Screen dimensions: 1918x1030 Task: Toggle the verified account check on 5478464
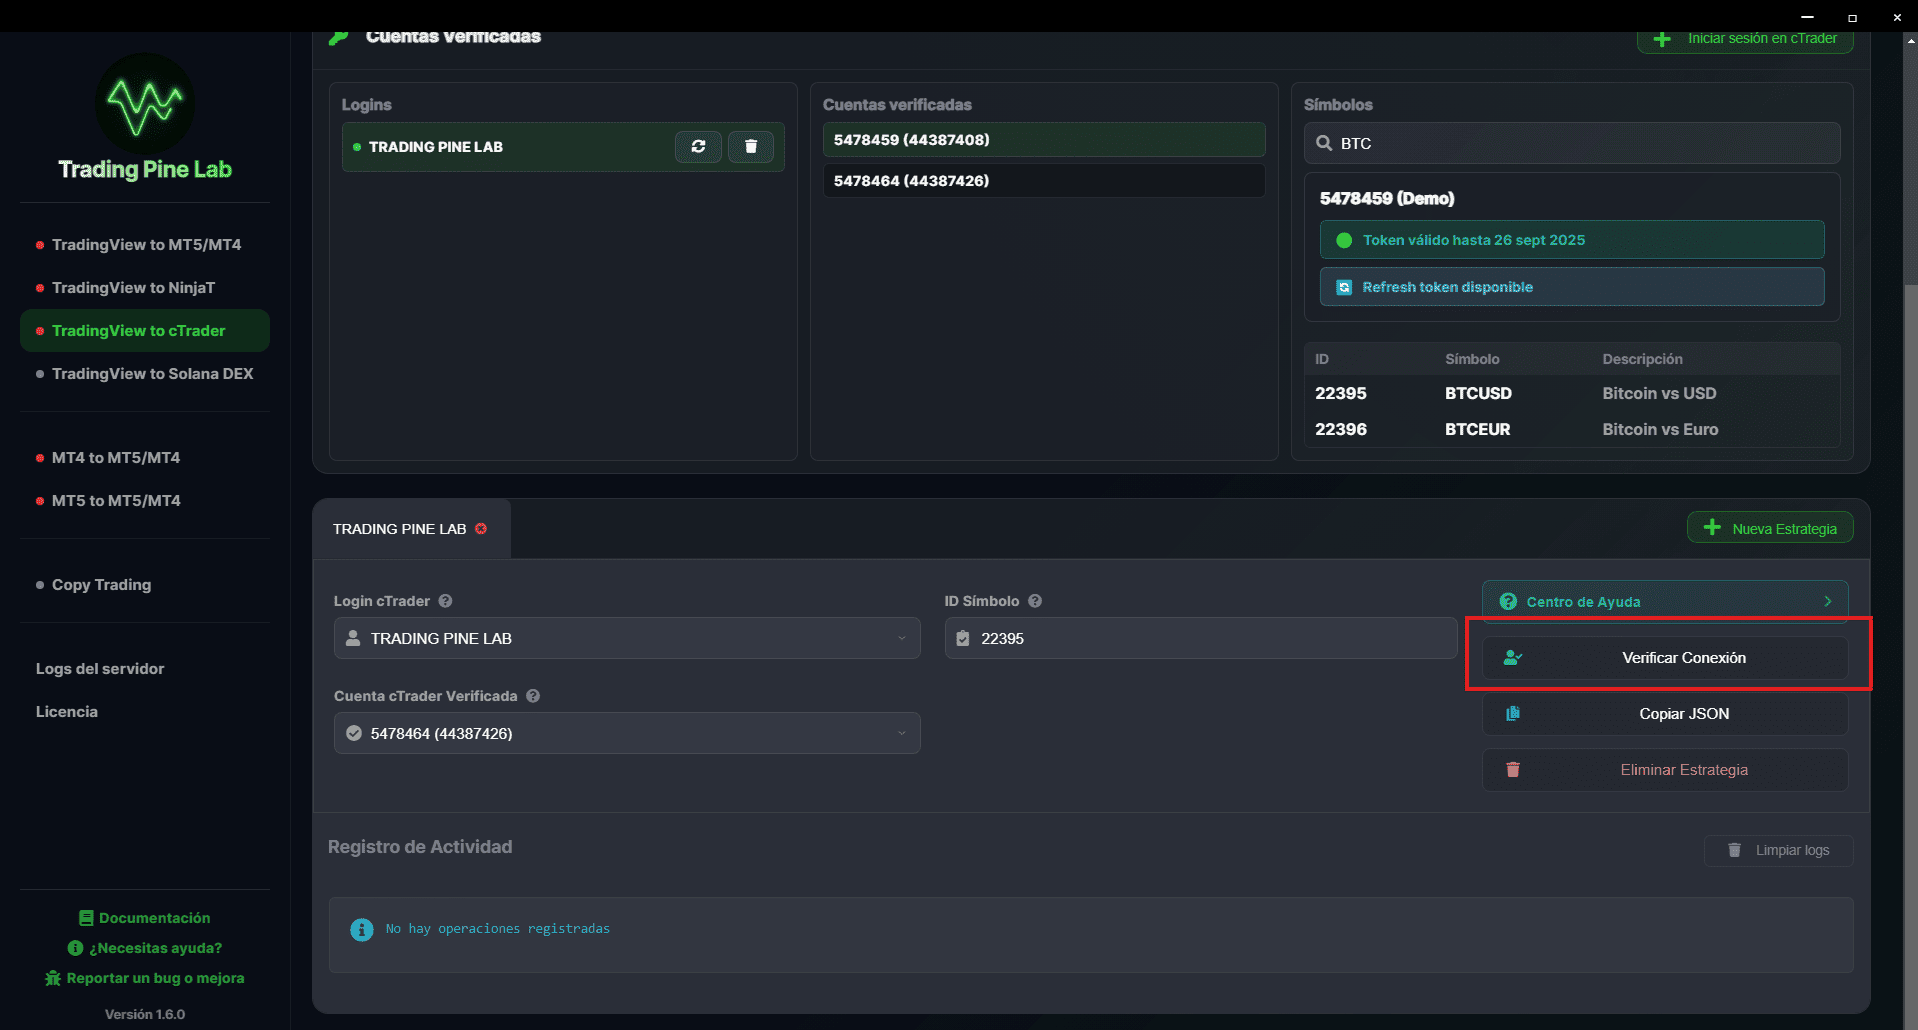pos(354,733)
